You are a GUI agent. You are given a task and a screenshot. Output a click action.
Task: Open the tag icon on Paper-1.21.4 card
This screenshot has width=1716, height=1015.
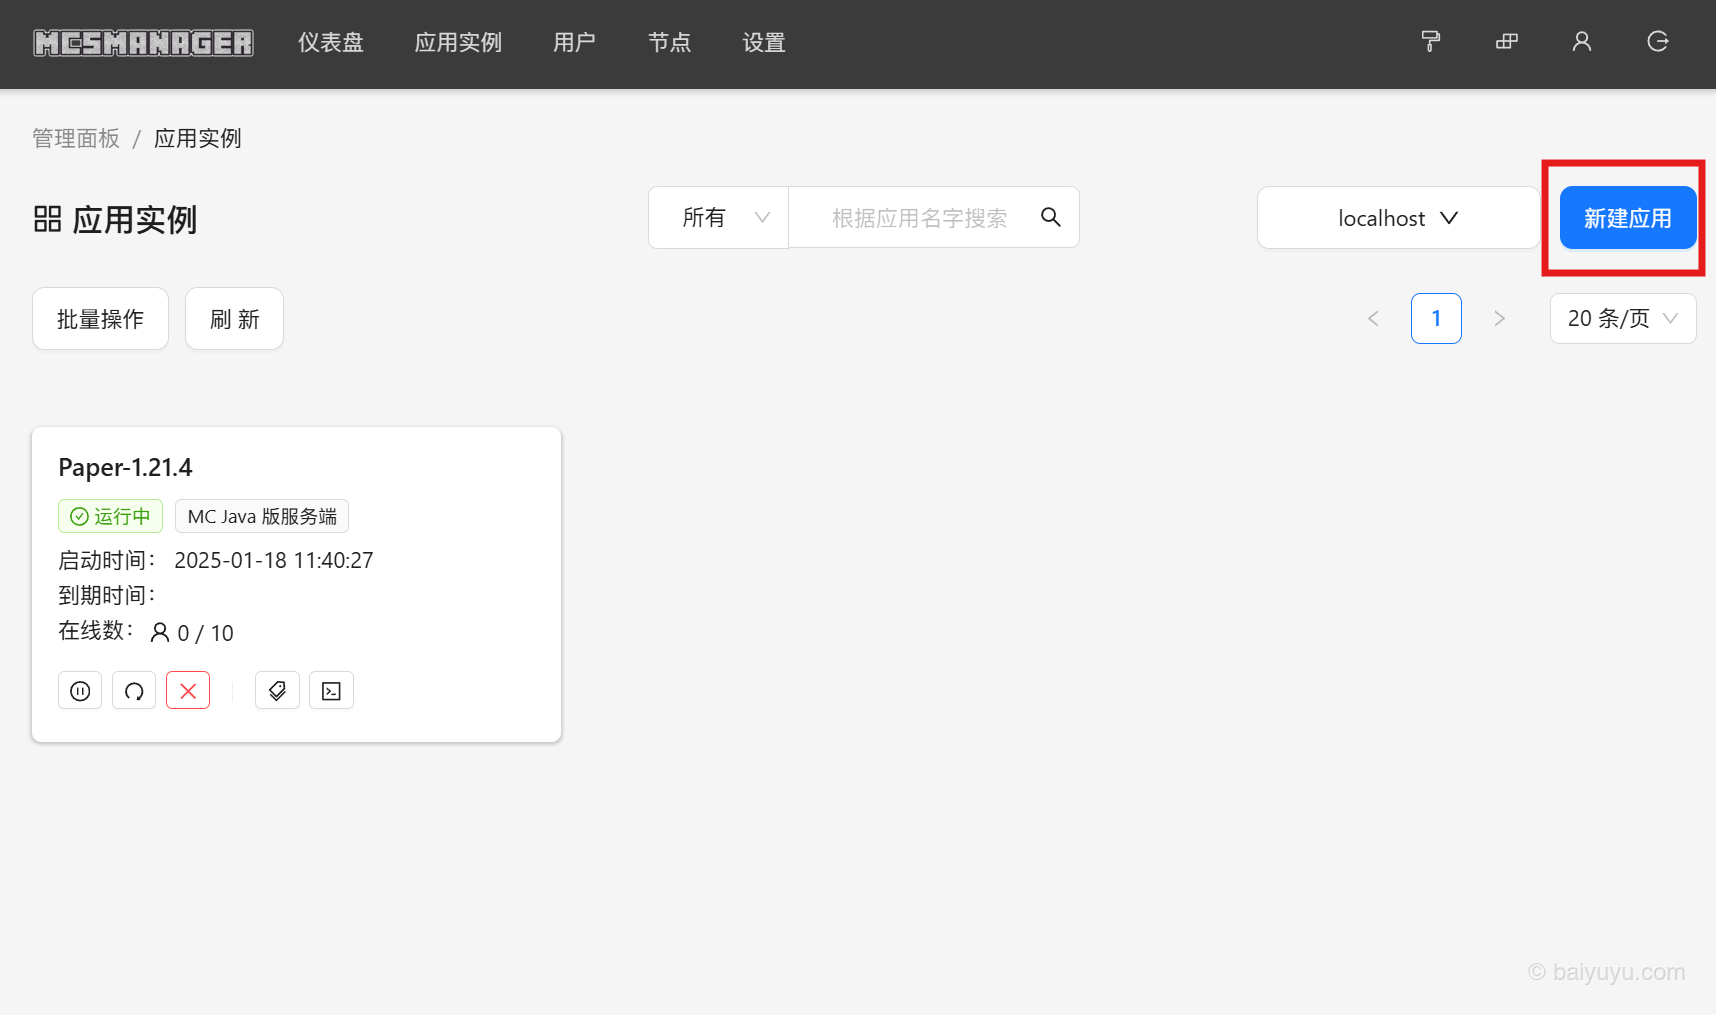click(x=277, y=690)
